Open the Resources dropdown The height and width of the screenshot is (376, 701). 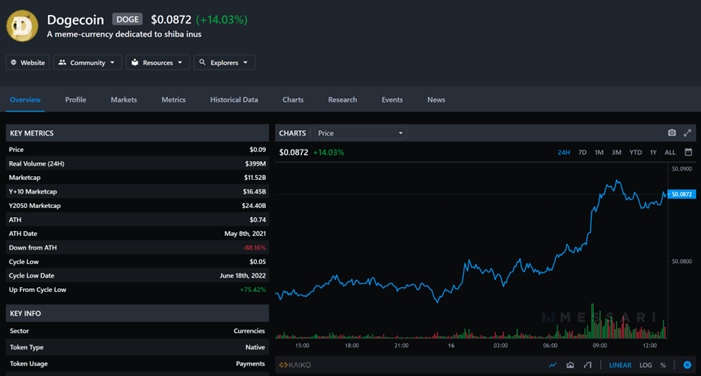tap(157, 63)
